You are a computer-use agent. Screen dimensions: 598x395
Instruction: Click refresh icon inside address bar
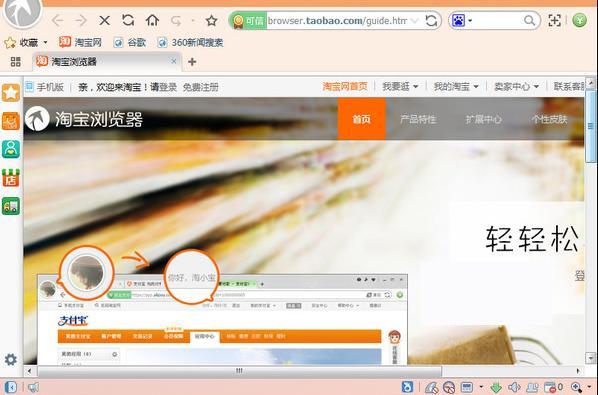(431, 21)
